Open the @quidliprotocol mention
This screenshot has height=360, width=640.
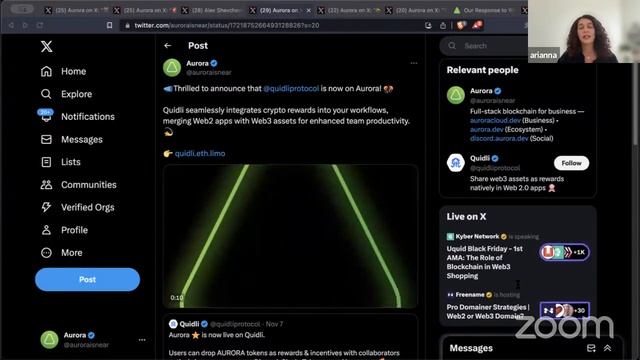(291, 89)
